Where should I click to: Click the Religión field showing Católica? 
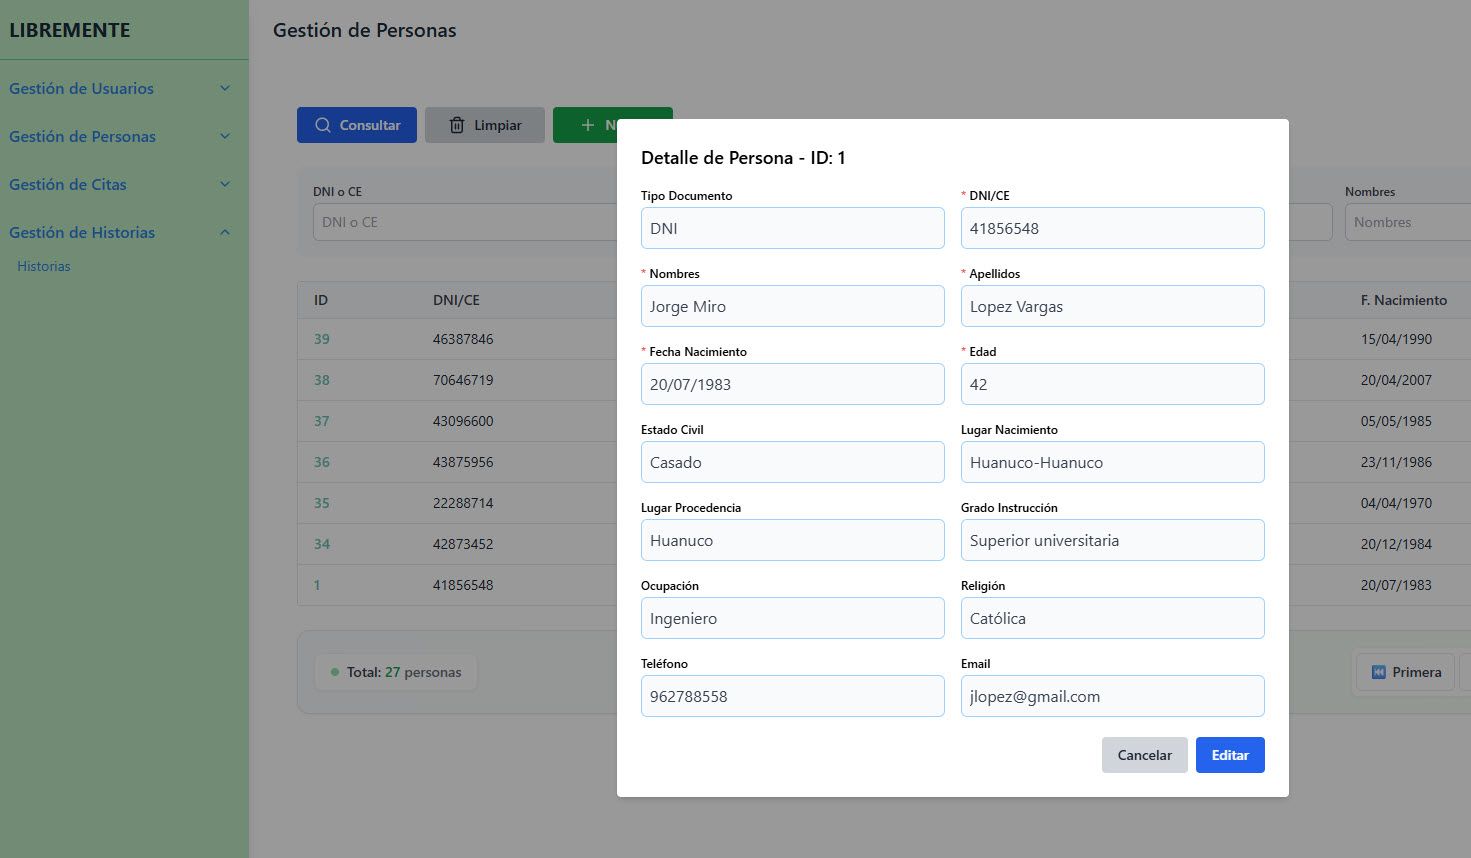[x=1113, y=618]
